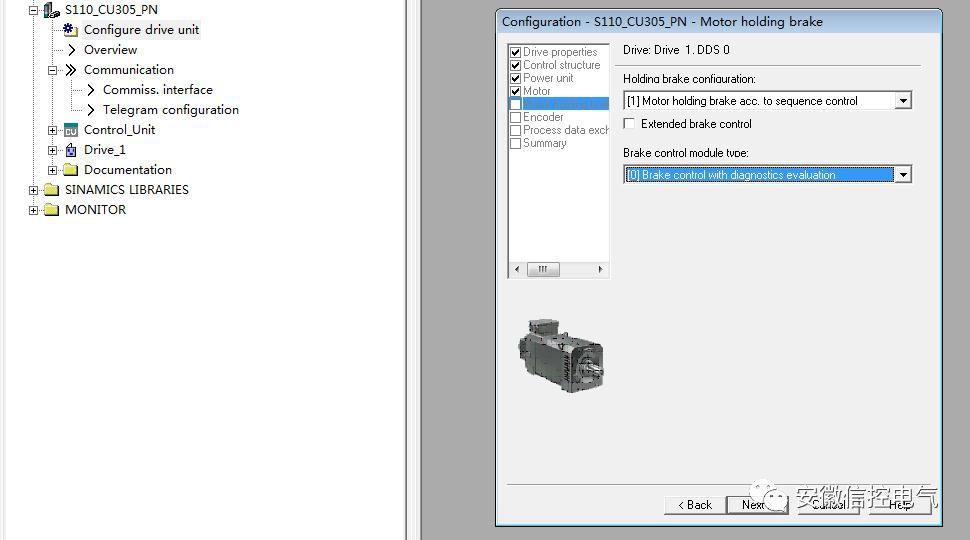The height and width of the screenshot is (540, 970).
Task: Click the Power unit step label
Action: coord(548,78)
